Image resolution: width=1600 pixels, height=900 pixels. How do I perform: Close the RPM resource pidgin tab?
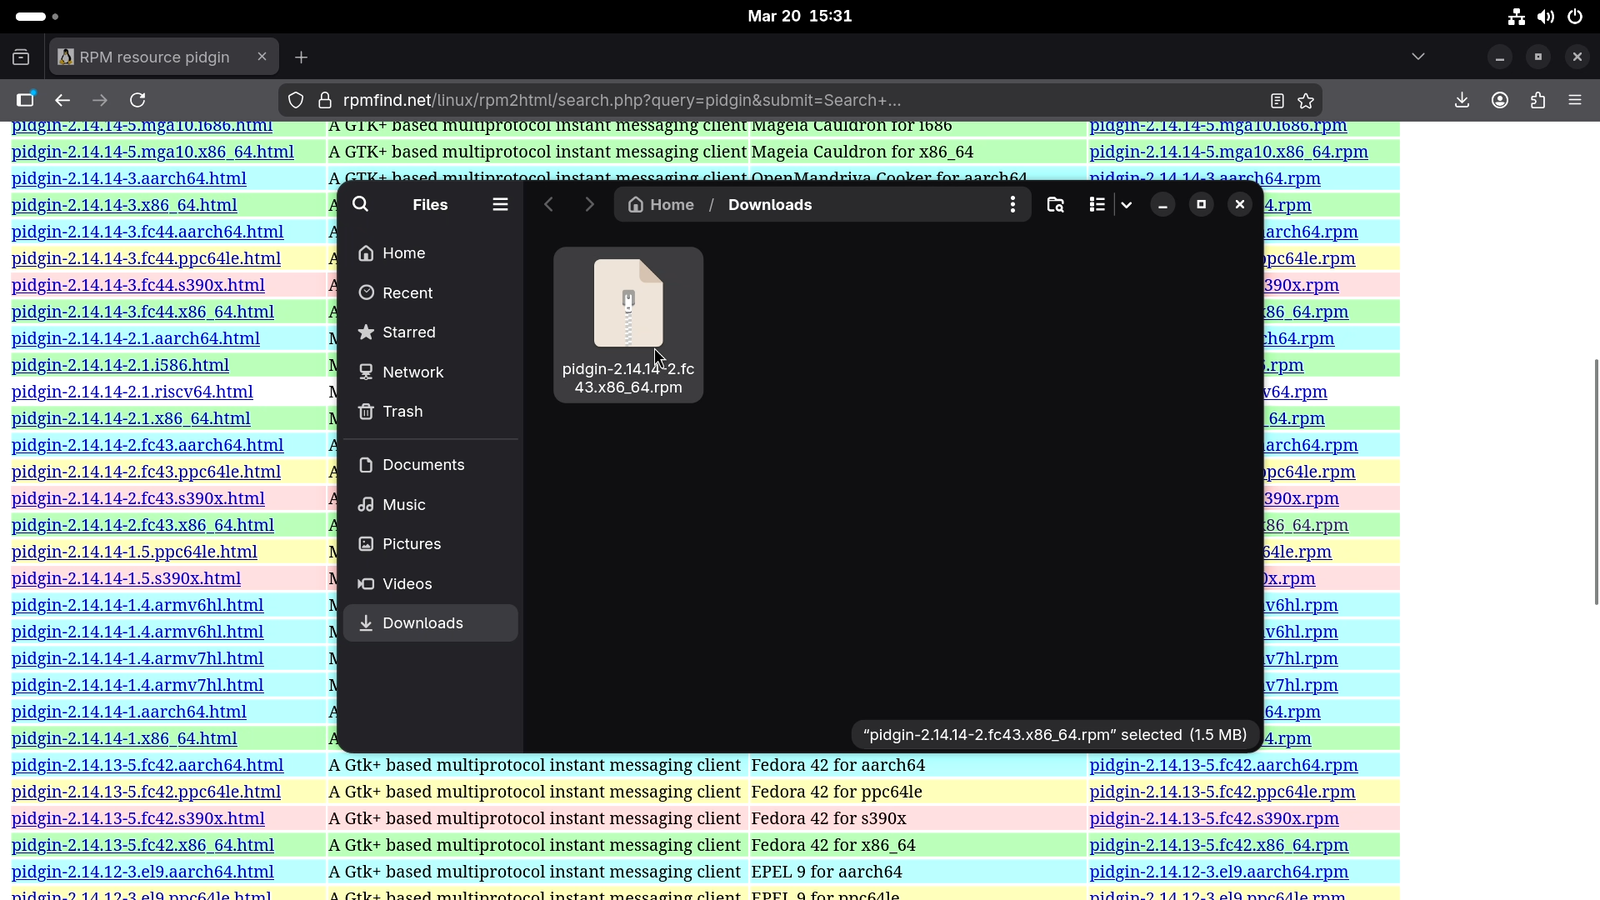tap(262, 57)
